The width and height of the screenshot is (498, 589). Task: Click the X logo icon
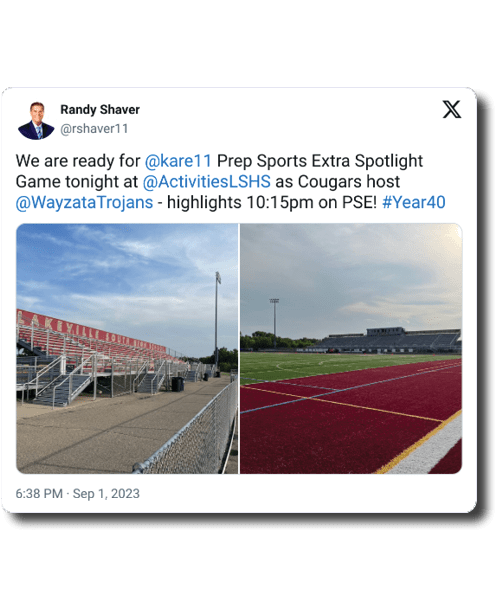coord(451,109)
